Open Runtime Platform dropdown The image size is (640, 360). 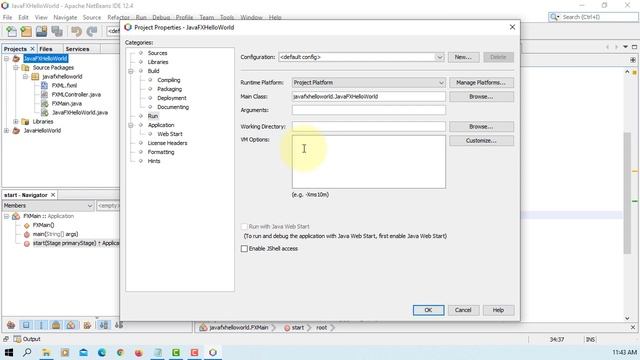(441, 82)
